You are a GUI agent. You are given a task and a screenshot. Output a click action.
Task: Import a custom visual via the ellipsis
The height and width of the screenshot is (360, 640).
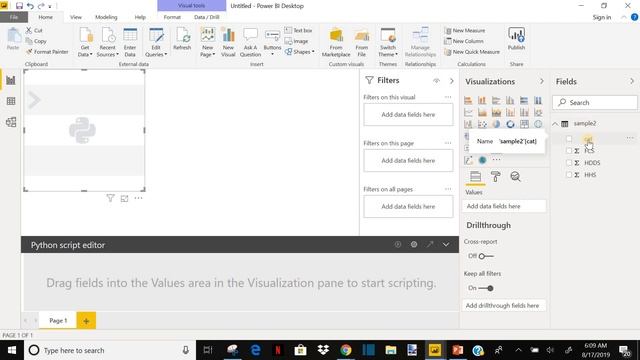click(x=496, y=160)
